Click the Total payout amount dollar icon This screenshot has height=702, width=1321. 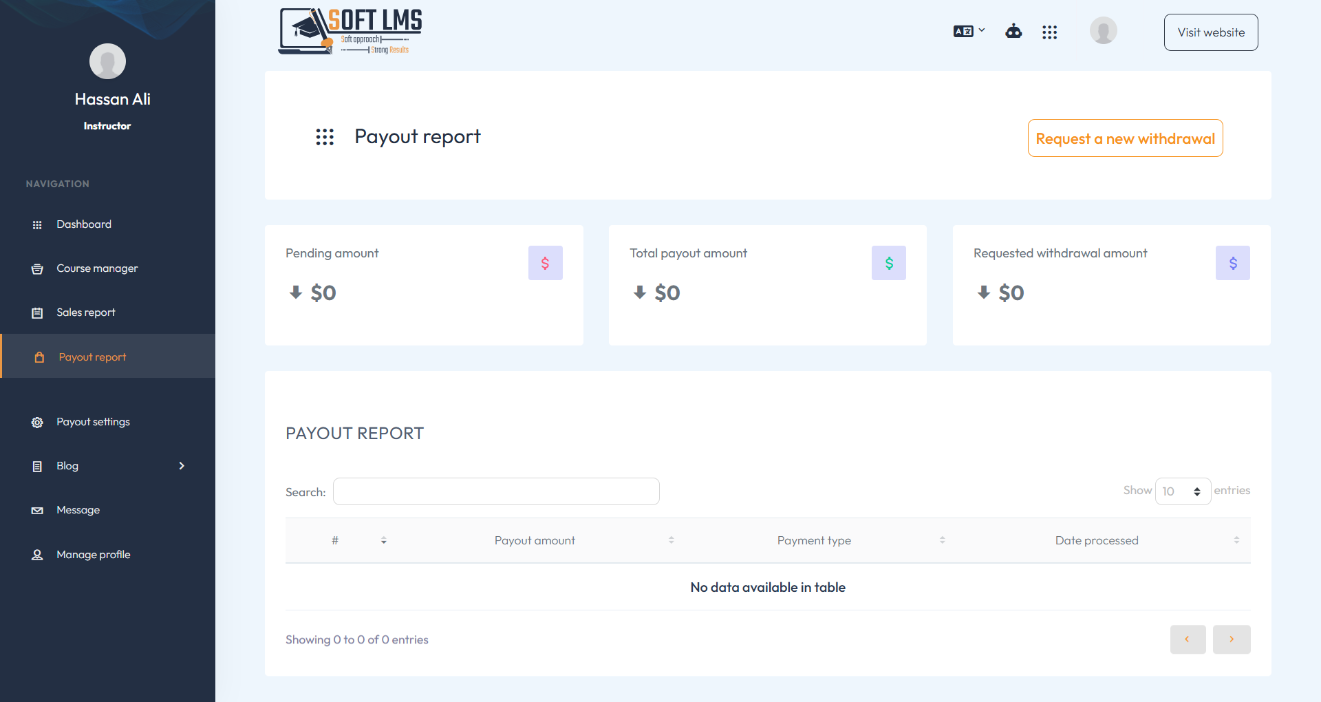click(x=889, y=263)
